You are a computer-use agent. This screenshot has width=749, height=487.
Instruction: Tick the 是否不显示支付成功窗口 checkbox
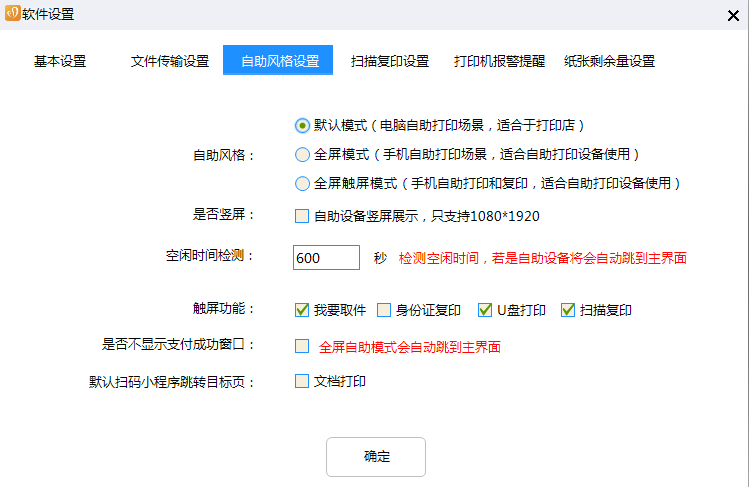(302, 346)
